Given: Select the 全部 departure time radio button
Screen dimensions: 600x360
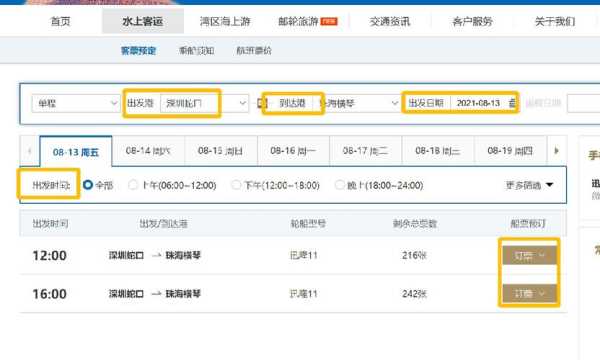Looking at the screenshot, I should pyautogui.click(x=88, y=185).
